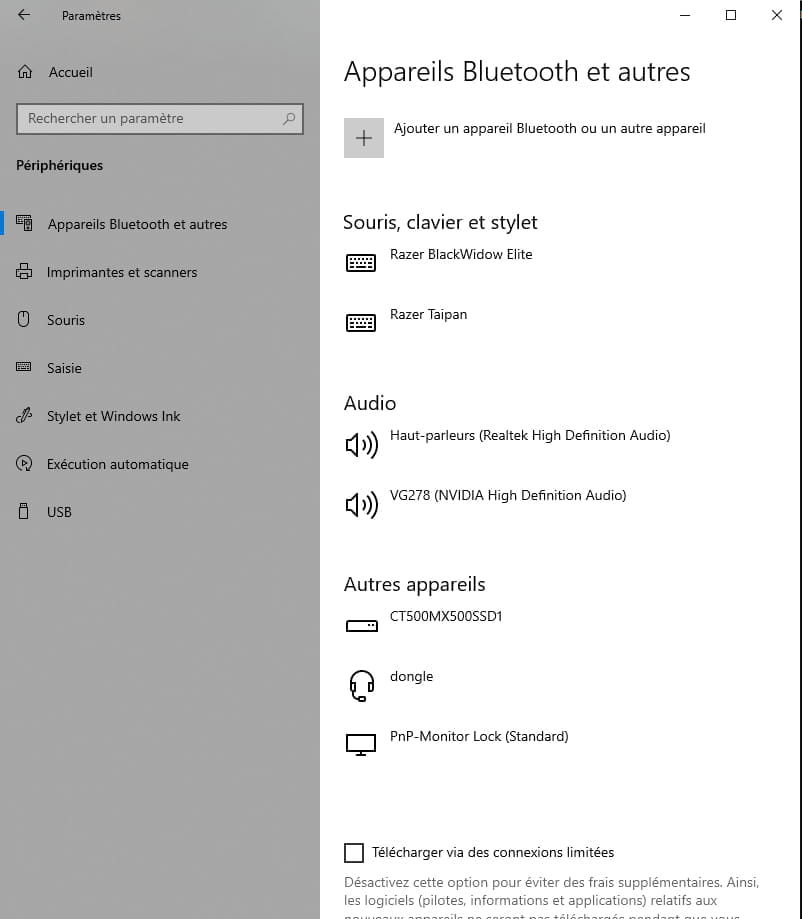The image size is (802, 919).
Task: Click the keyboard icon of Razer Taipan
Action: click(361, 322)
